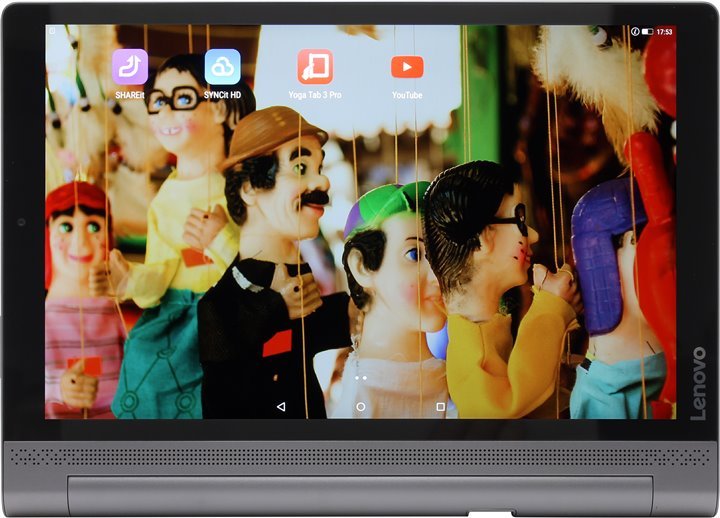720x518 pixels.
Task: Tap the Yoga Tab 3 Pro label
Action: pos(314,95)
